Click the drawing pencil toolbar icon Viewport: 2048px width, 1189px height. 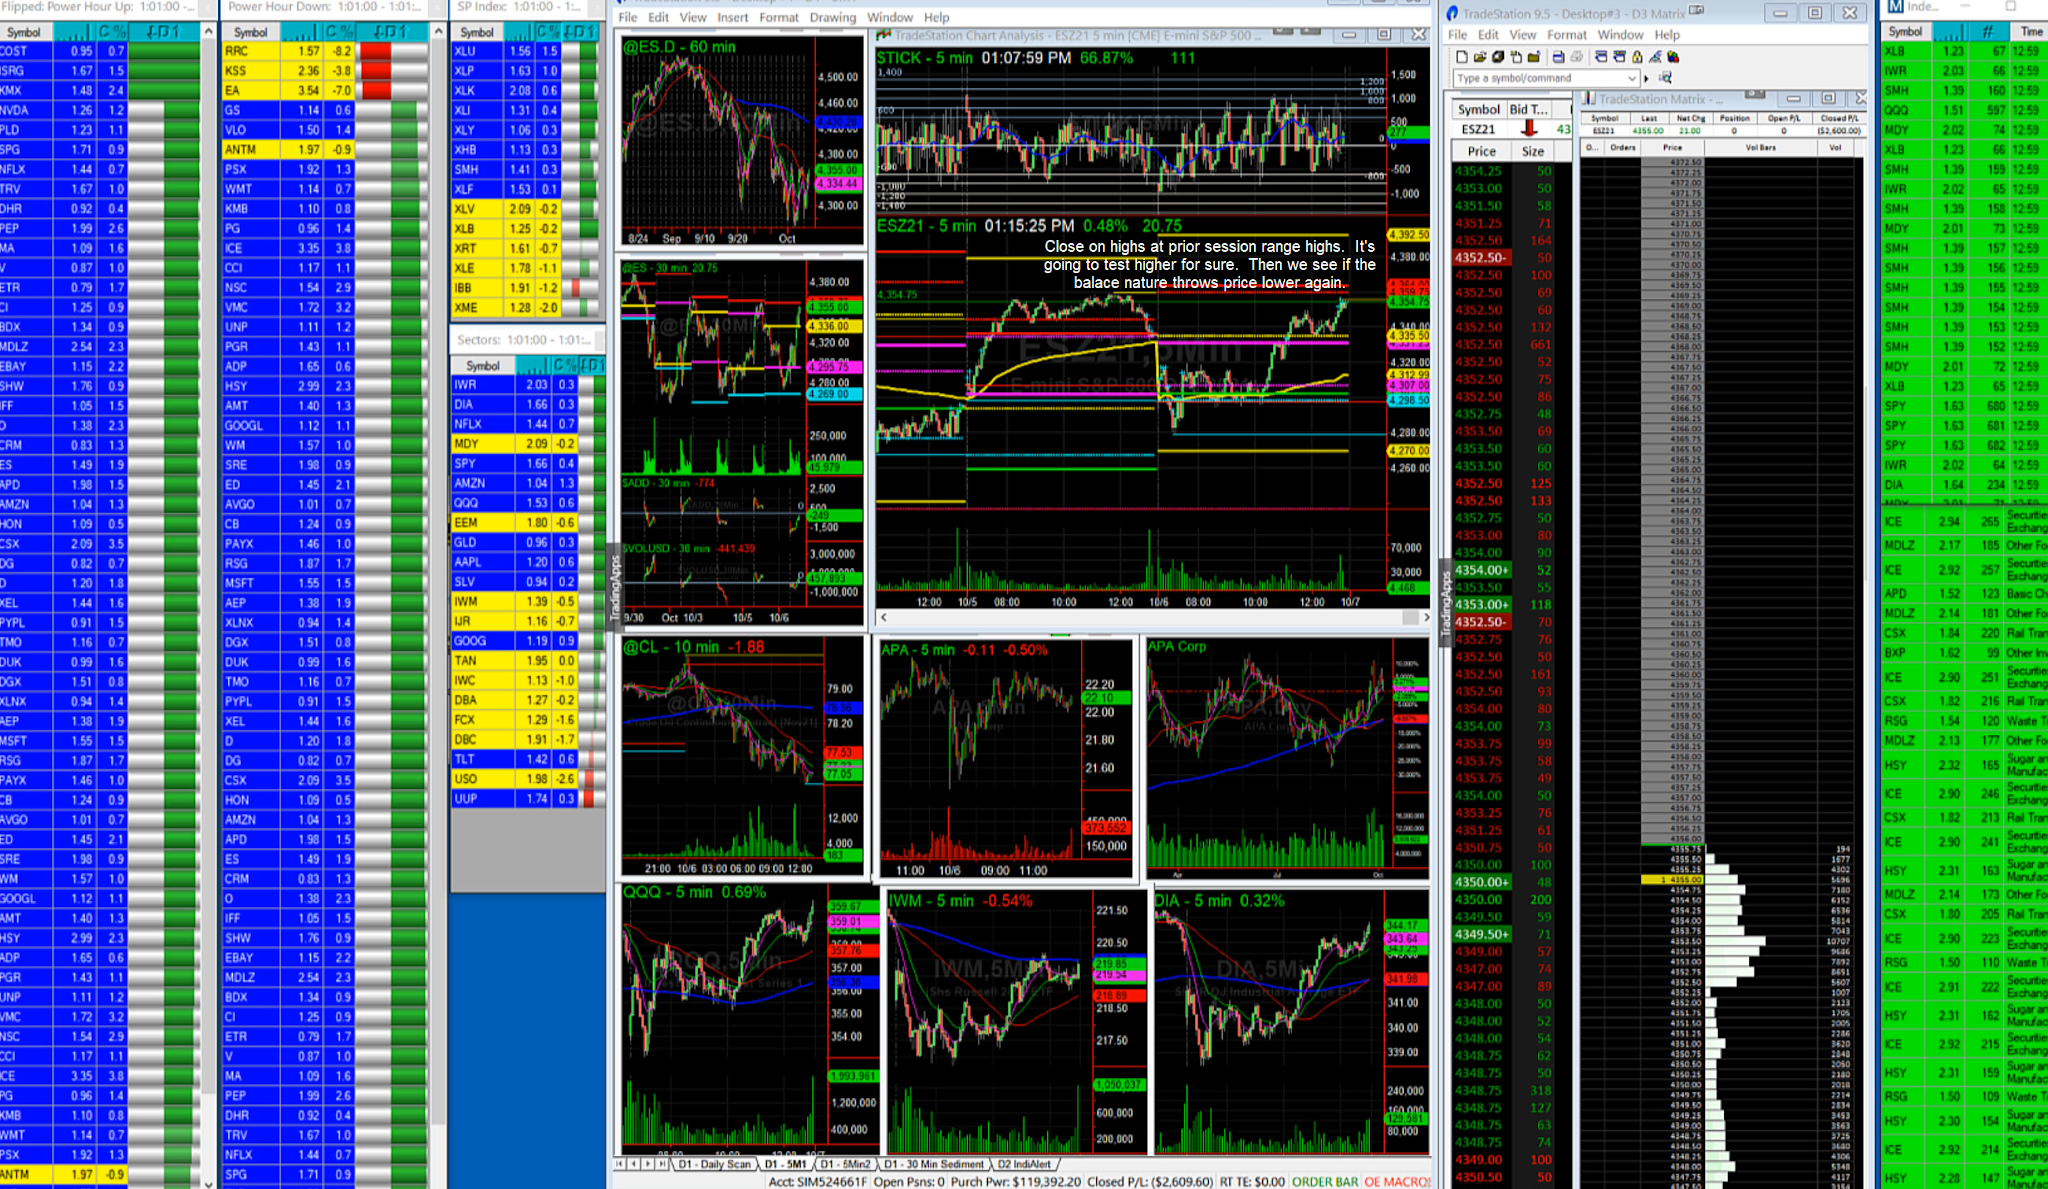pyautogui.click(x=1655, y=57)
